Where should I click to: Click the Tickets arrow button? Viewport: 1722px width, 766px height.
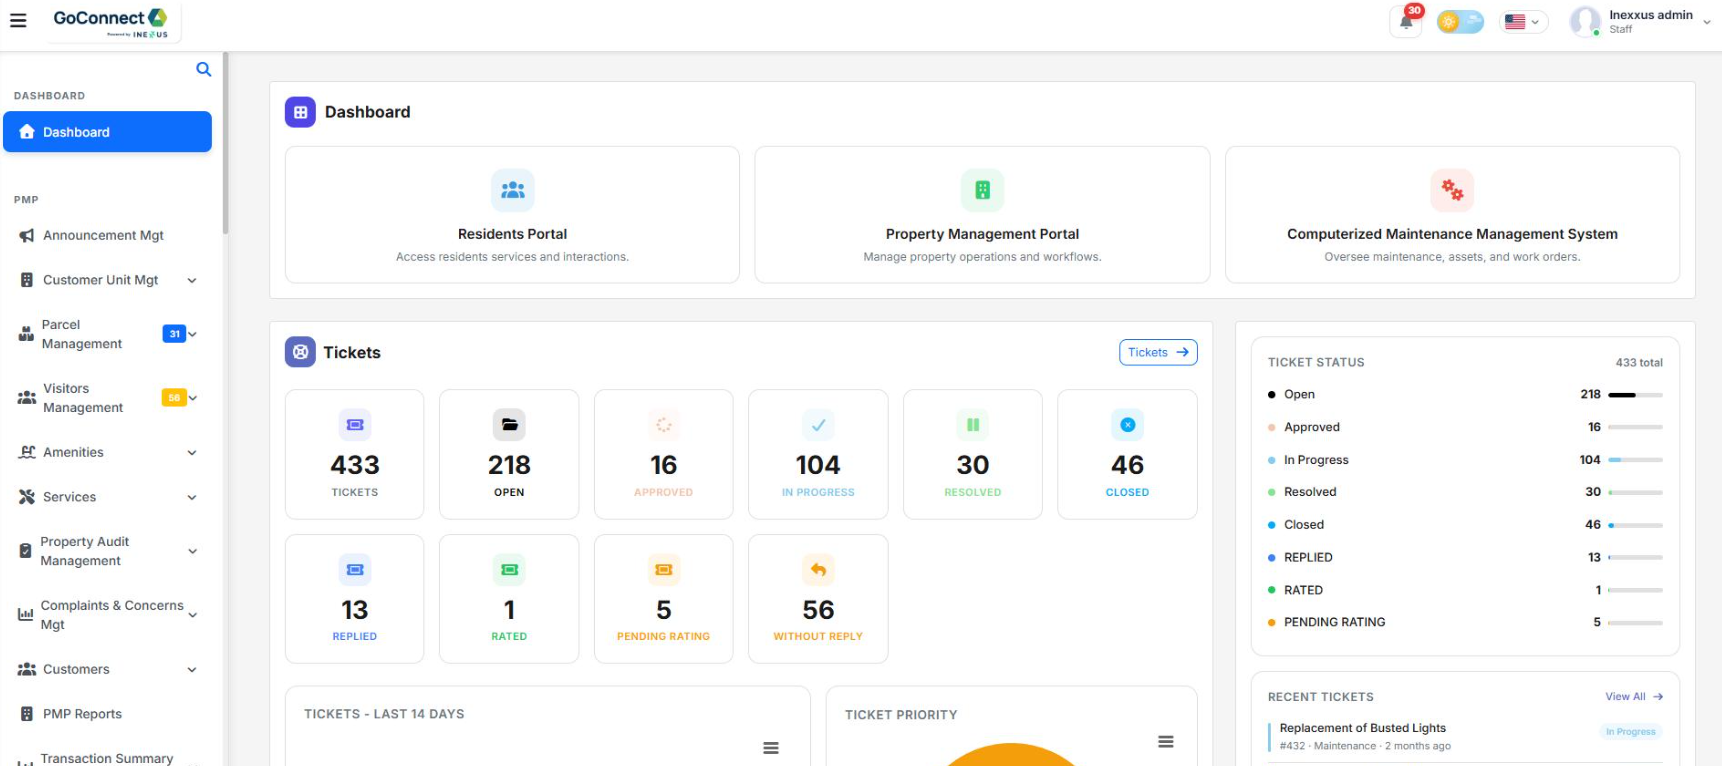pyautogui.click(x=1158, y=352)
